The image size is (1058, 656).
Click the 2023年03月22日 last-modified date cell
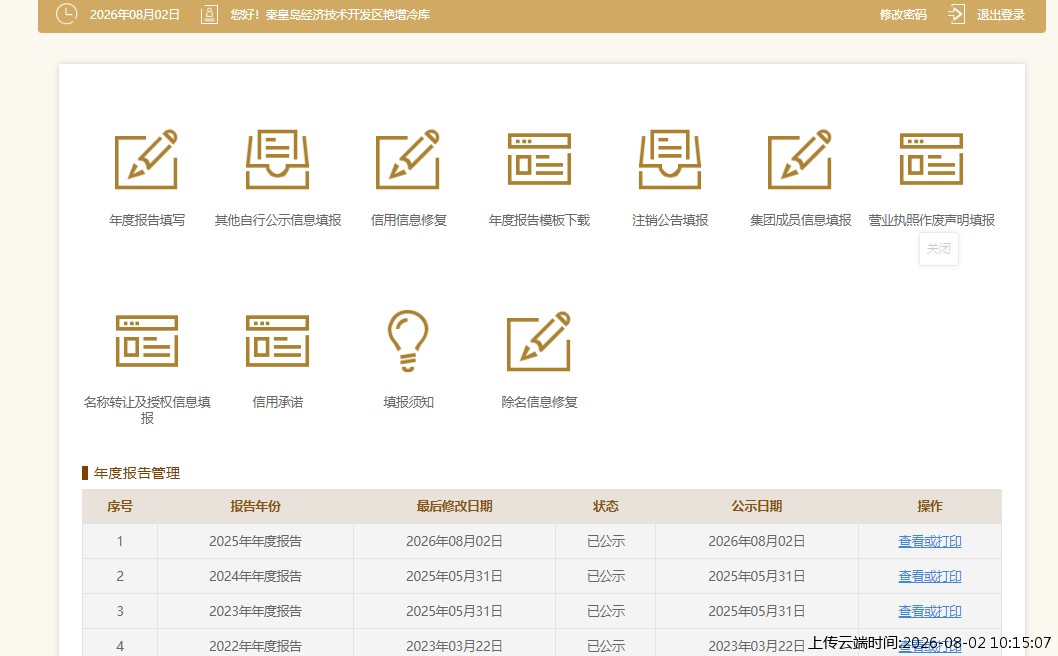tap(454, 643)
